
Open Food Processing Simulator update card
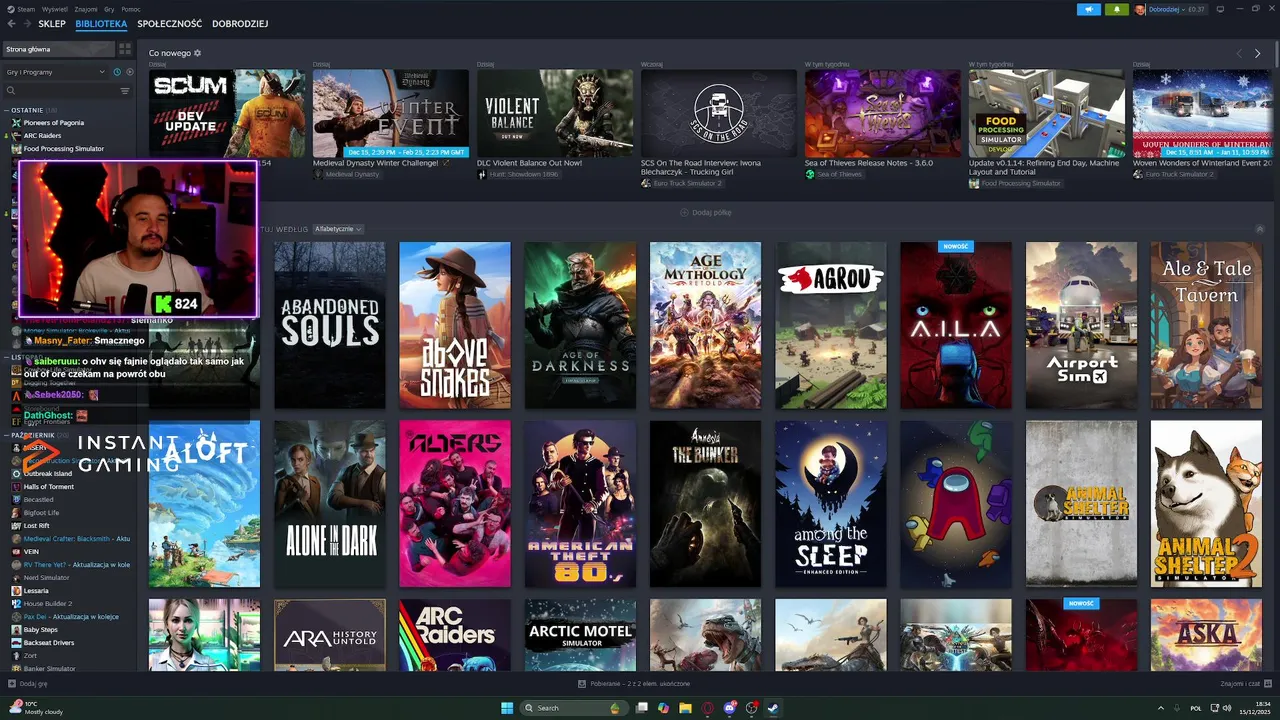pos(1047,113)
